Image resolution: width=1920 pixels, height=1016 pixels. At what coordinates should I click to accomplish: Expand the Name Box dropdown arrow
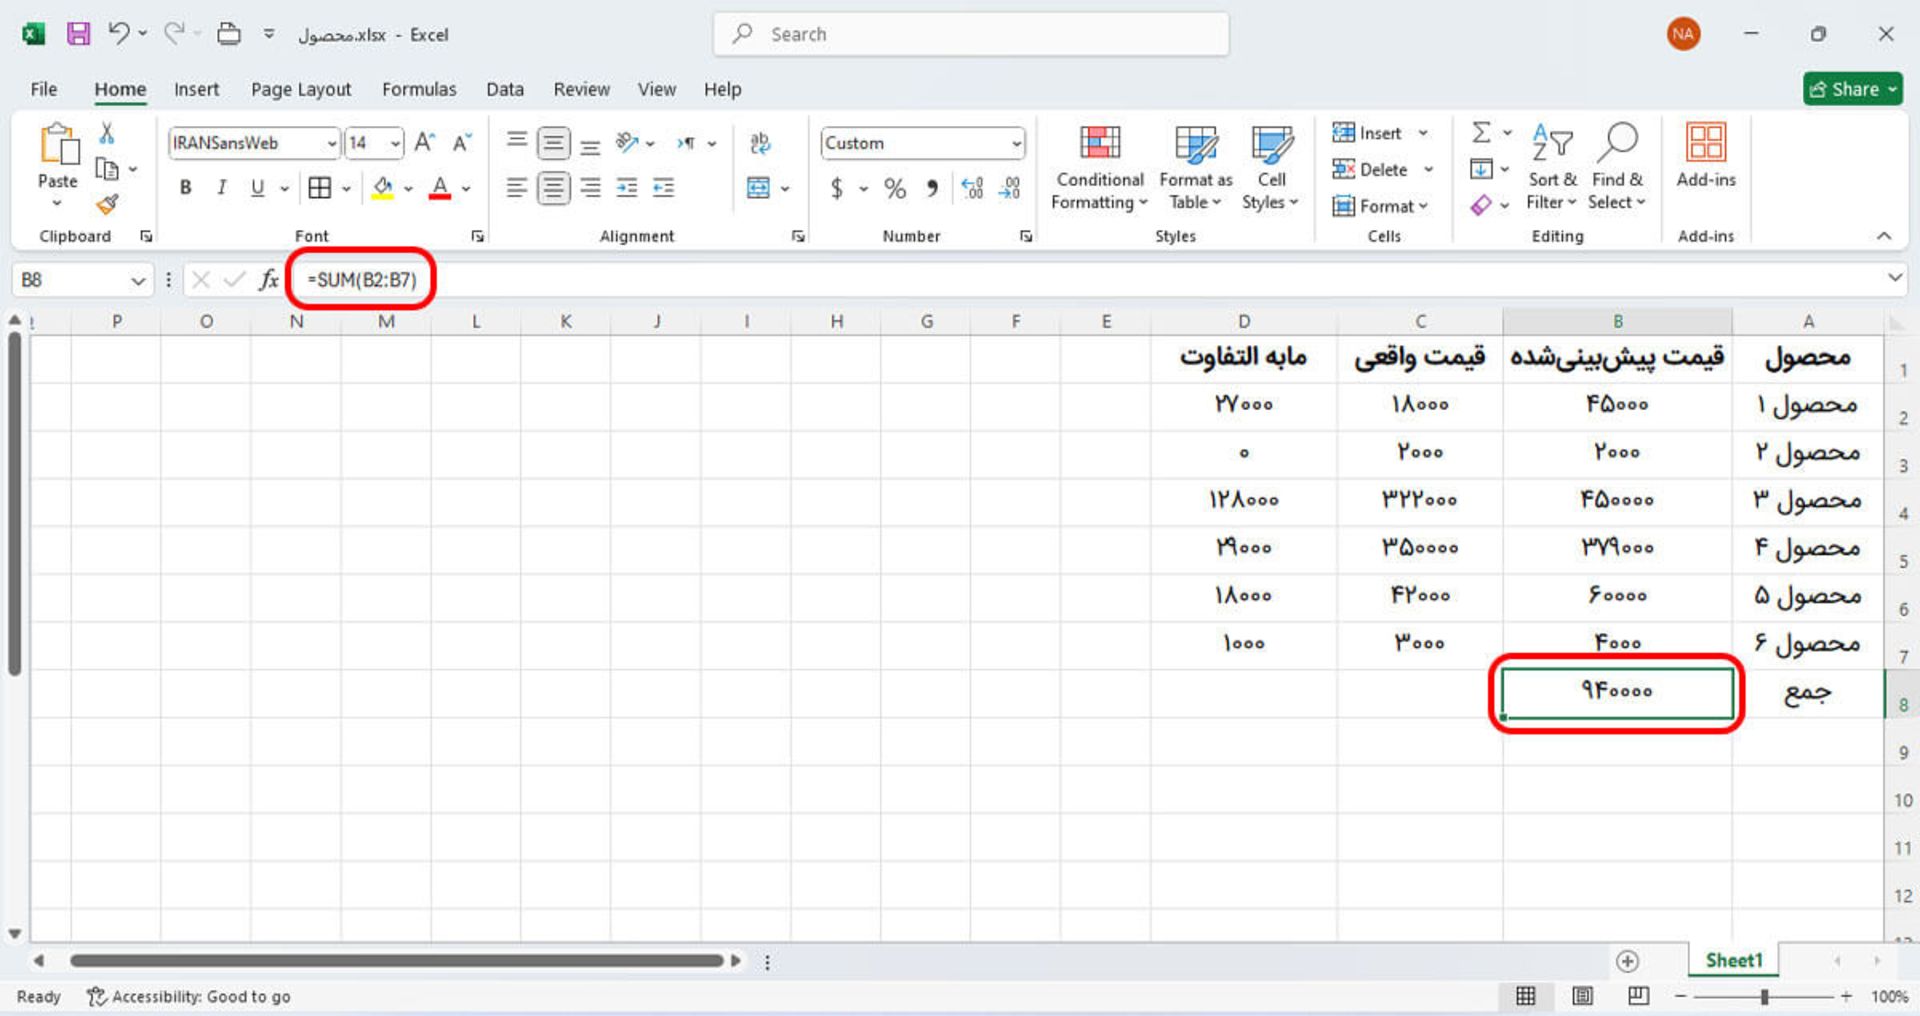click(x=138, y=281)
